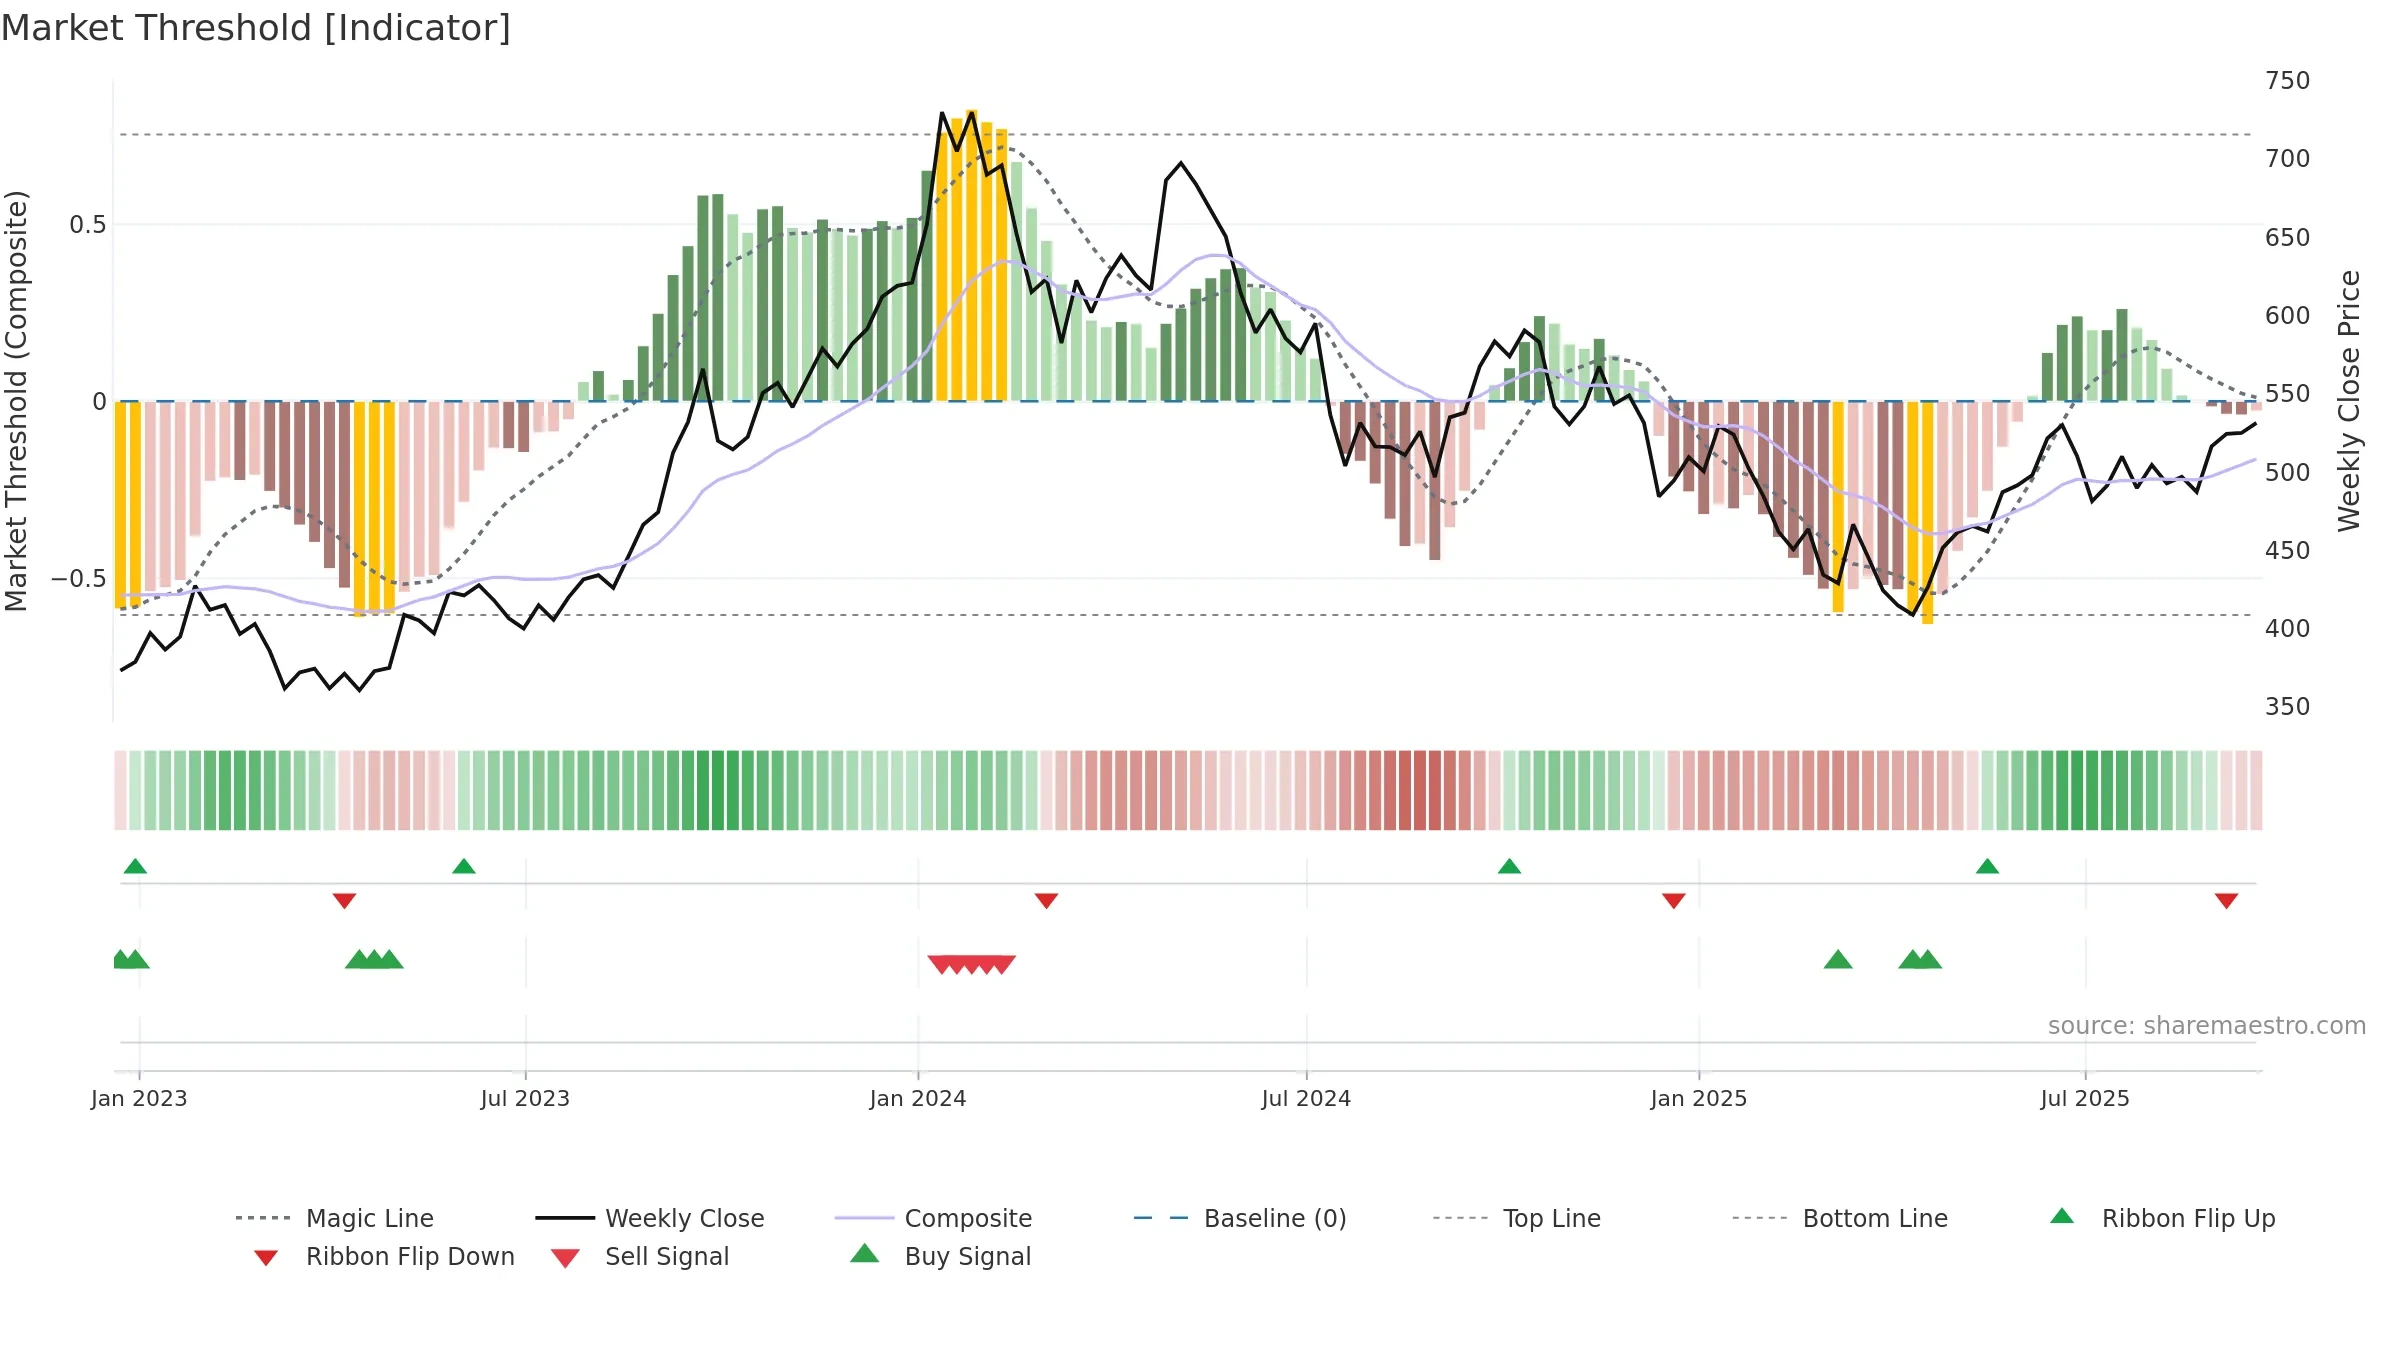Toggle the Baseline (0) legend entry
Viewport: 2400px width, 1350px height.
tap(1240, 1218)
